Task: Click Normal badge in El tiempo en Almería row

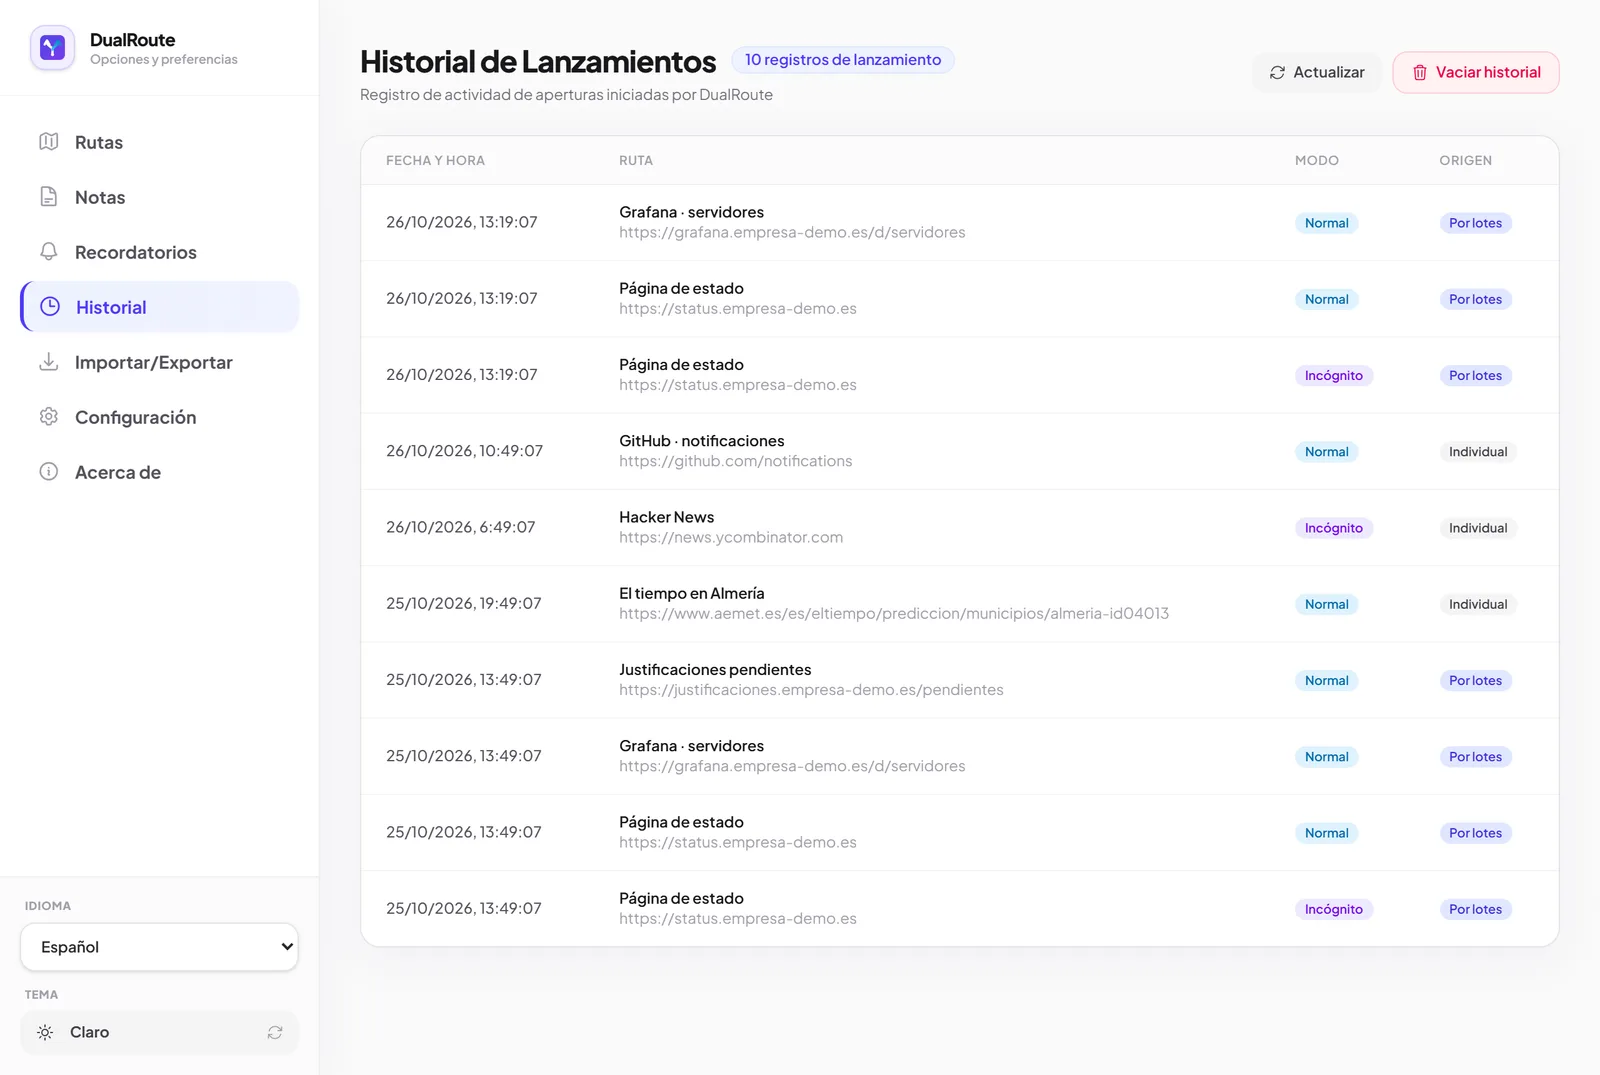Action: [x=1326, y=604]
